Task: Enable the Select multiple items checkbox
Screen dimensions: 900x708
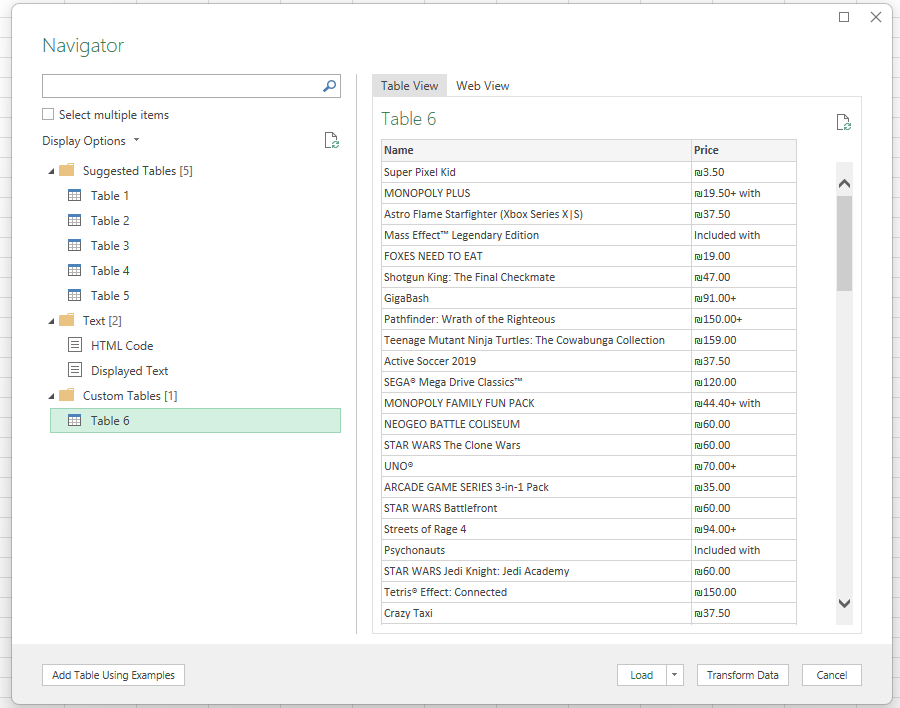Action: pyautogui.click(x=47, y=114)
